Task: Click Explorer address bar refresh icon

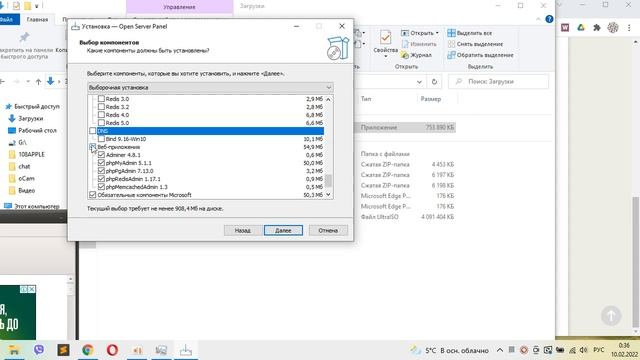Action: point(434,82)
